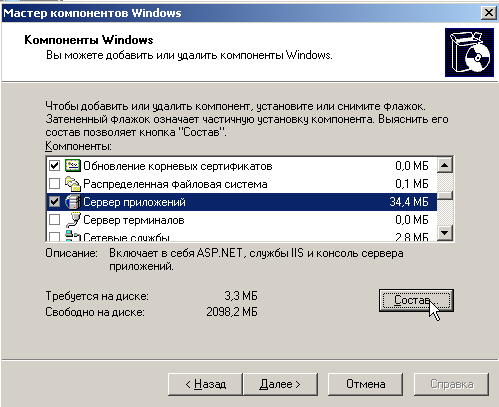Viewport: 499px width, 407px height.
Task: Check Распределенная файловая система checkbox
Action: point(54,184)
